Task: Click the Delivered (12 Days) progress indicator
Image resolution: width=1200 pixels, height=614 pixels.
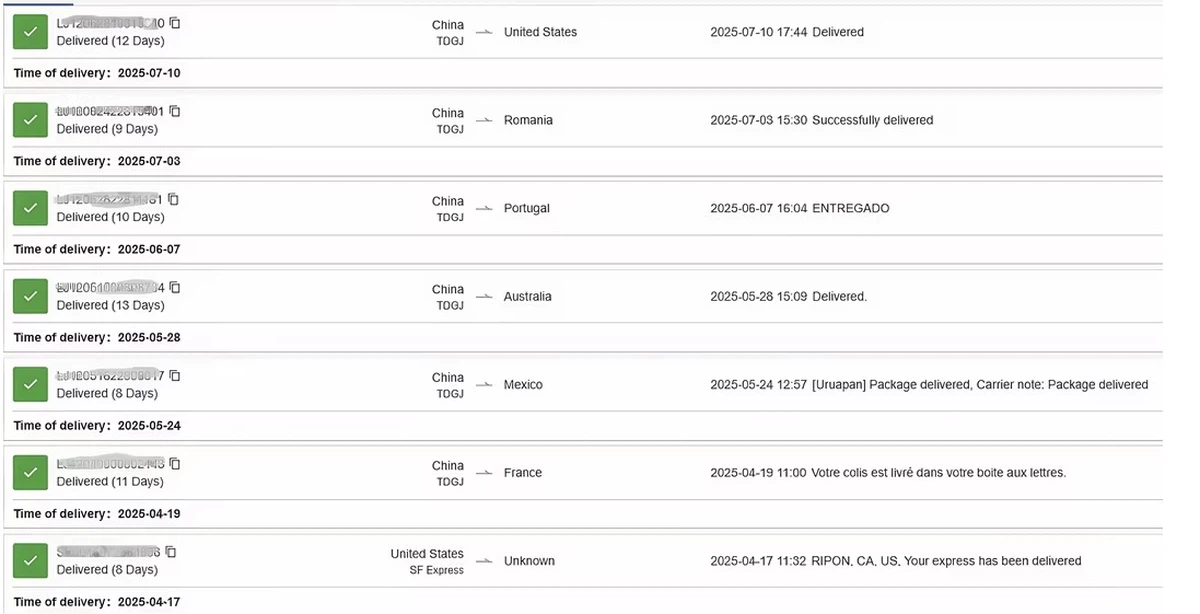Action: (x=110, y=40)
